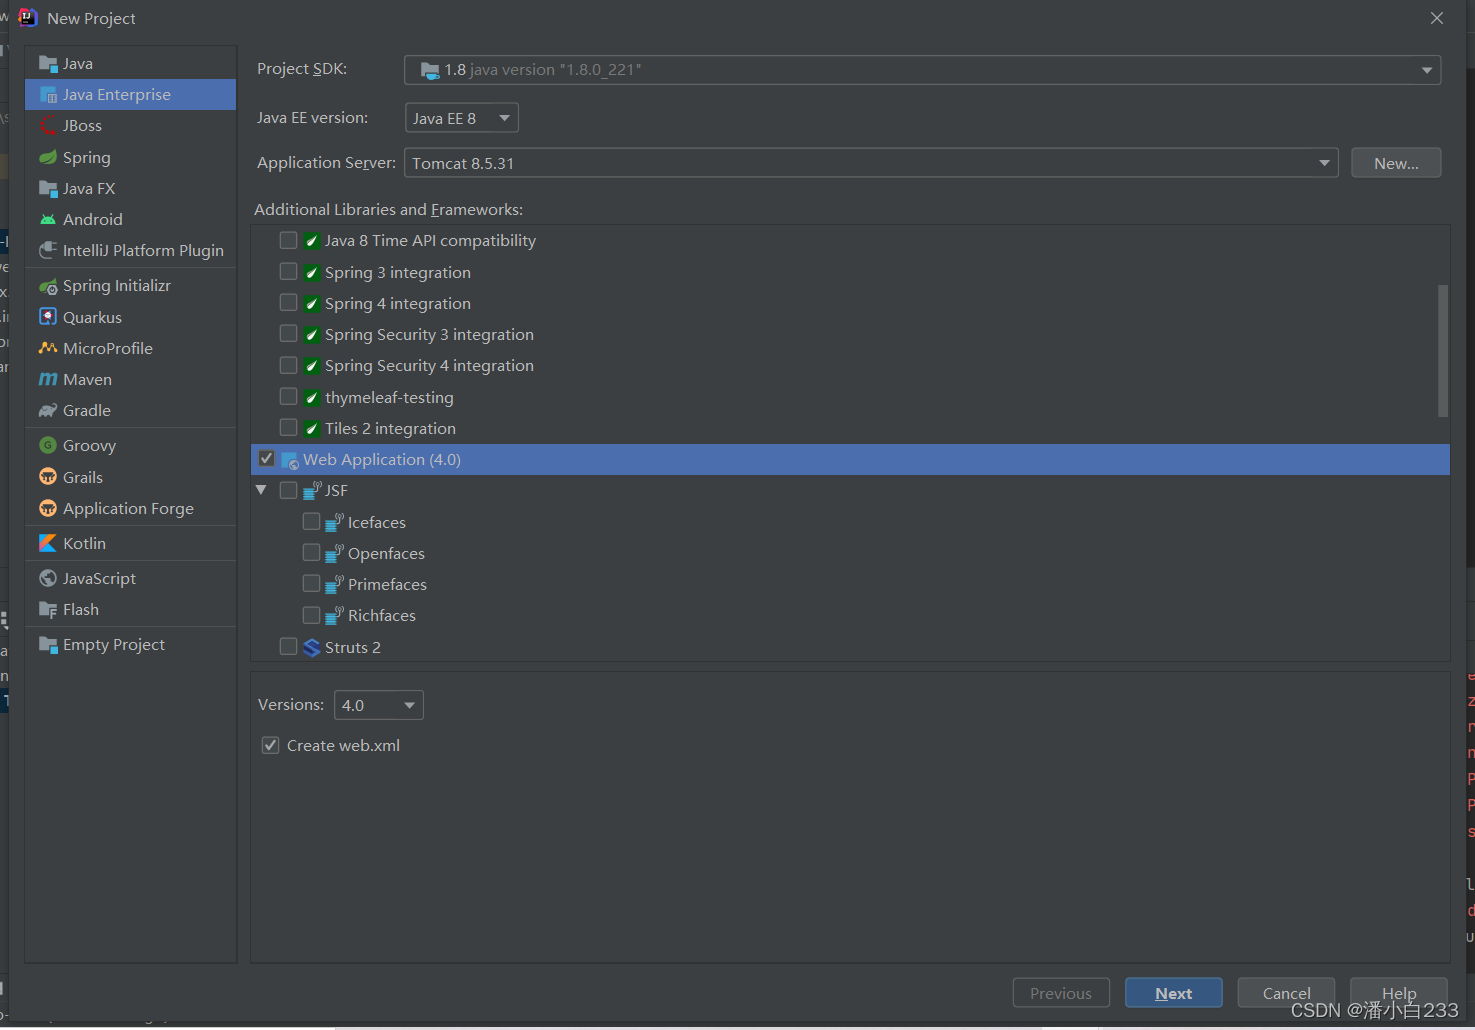Click the Next button
This screenshot has height=1030, width=1475.
(x=1173, y=993)
